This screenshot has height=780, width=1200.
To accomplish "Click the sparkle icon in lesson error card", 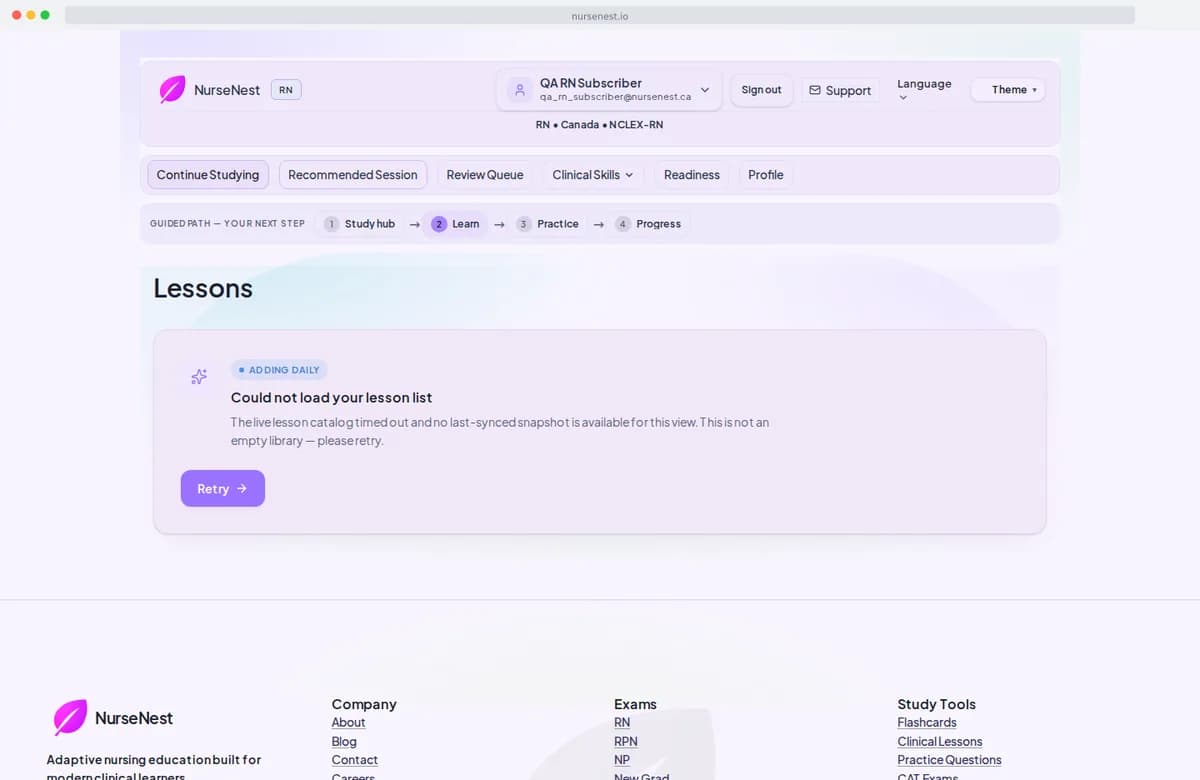I will tap(199, 377).
